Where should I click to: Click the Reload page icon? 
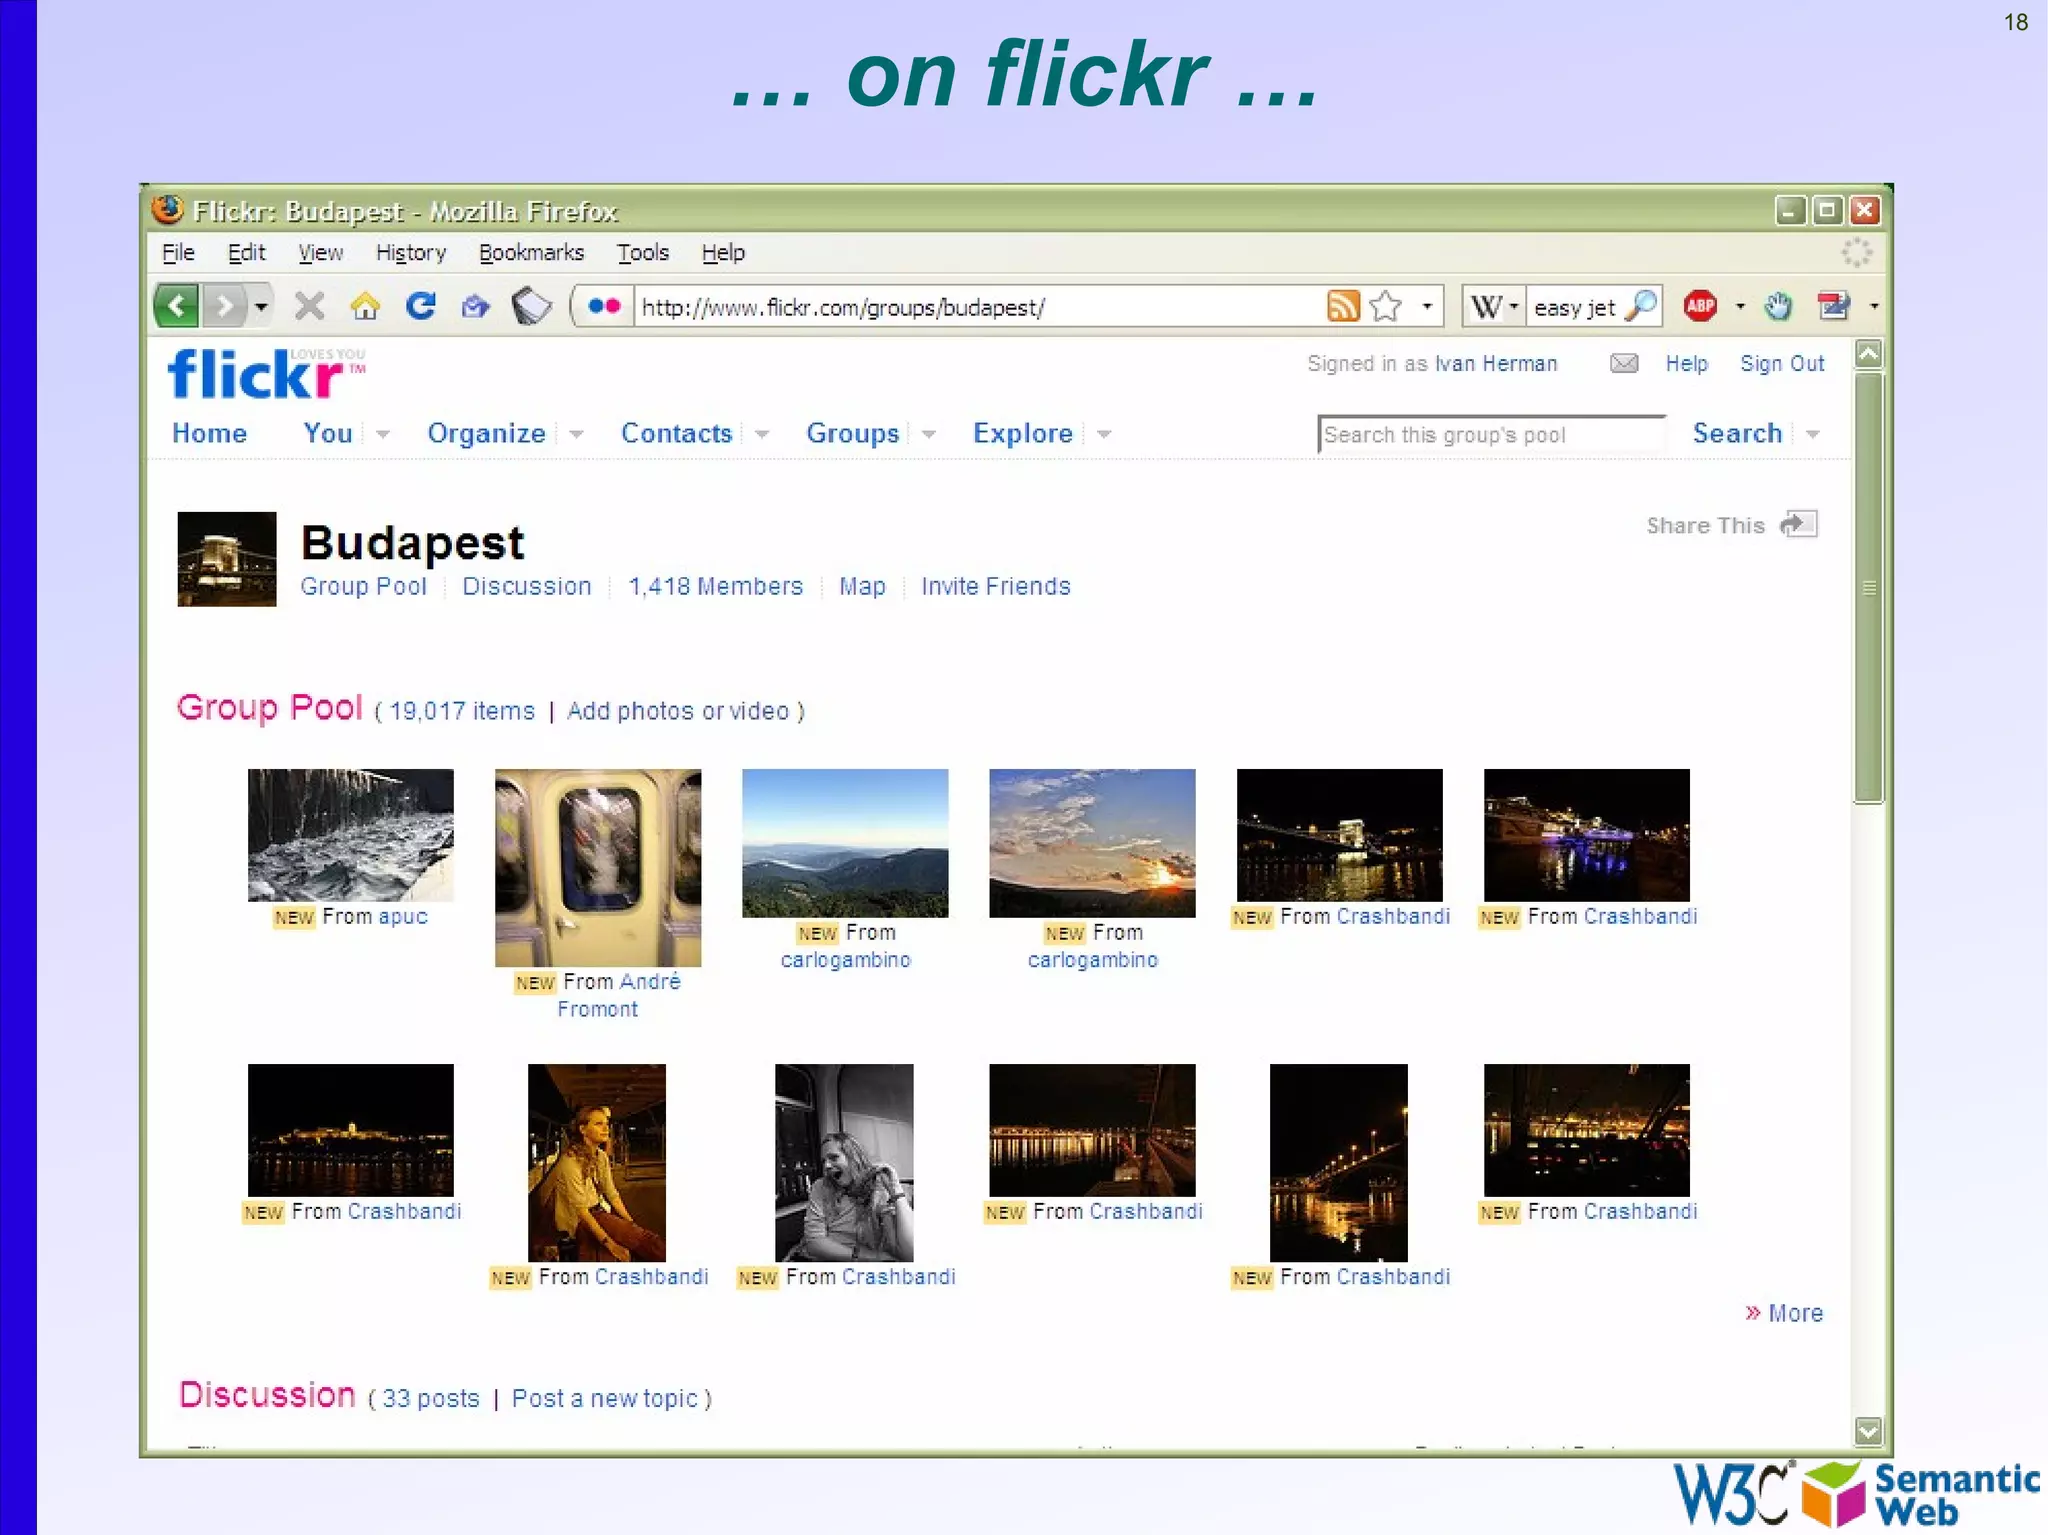pos(420,306)
